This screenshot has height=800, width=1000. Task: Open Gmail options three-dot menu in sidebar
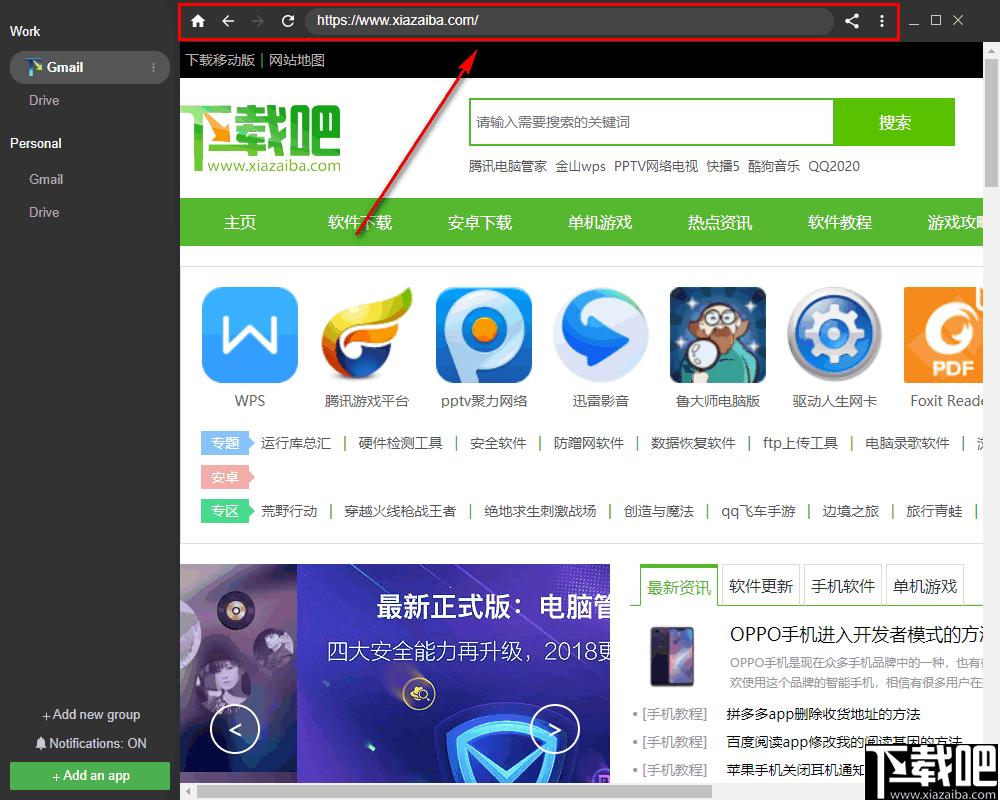(153, 68)
